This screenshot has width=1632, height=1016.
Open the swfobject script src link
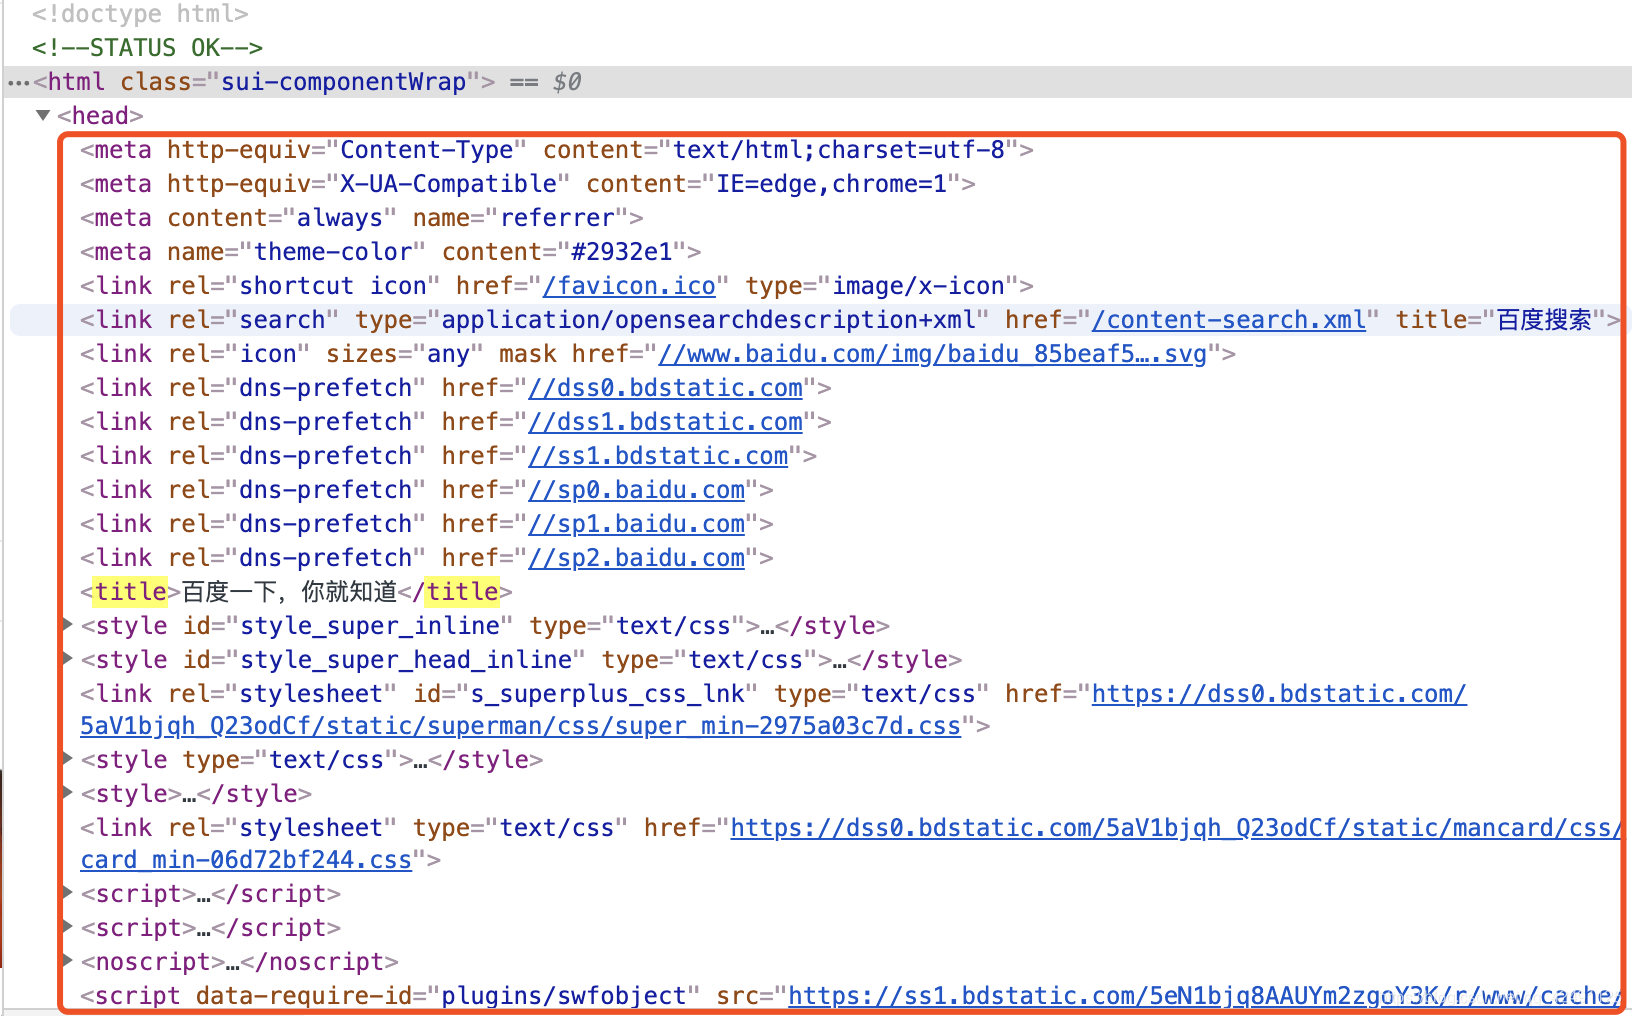click(1204, 996)
